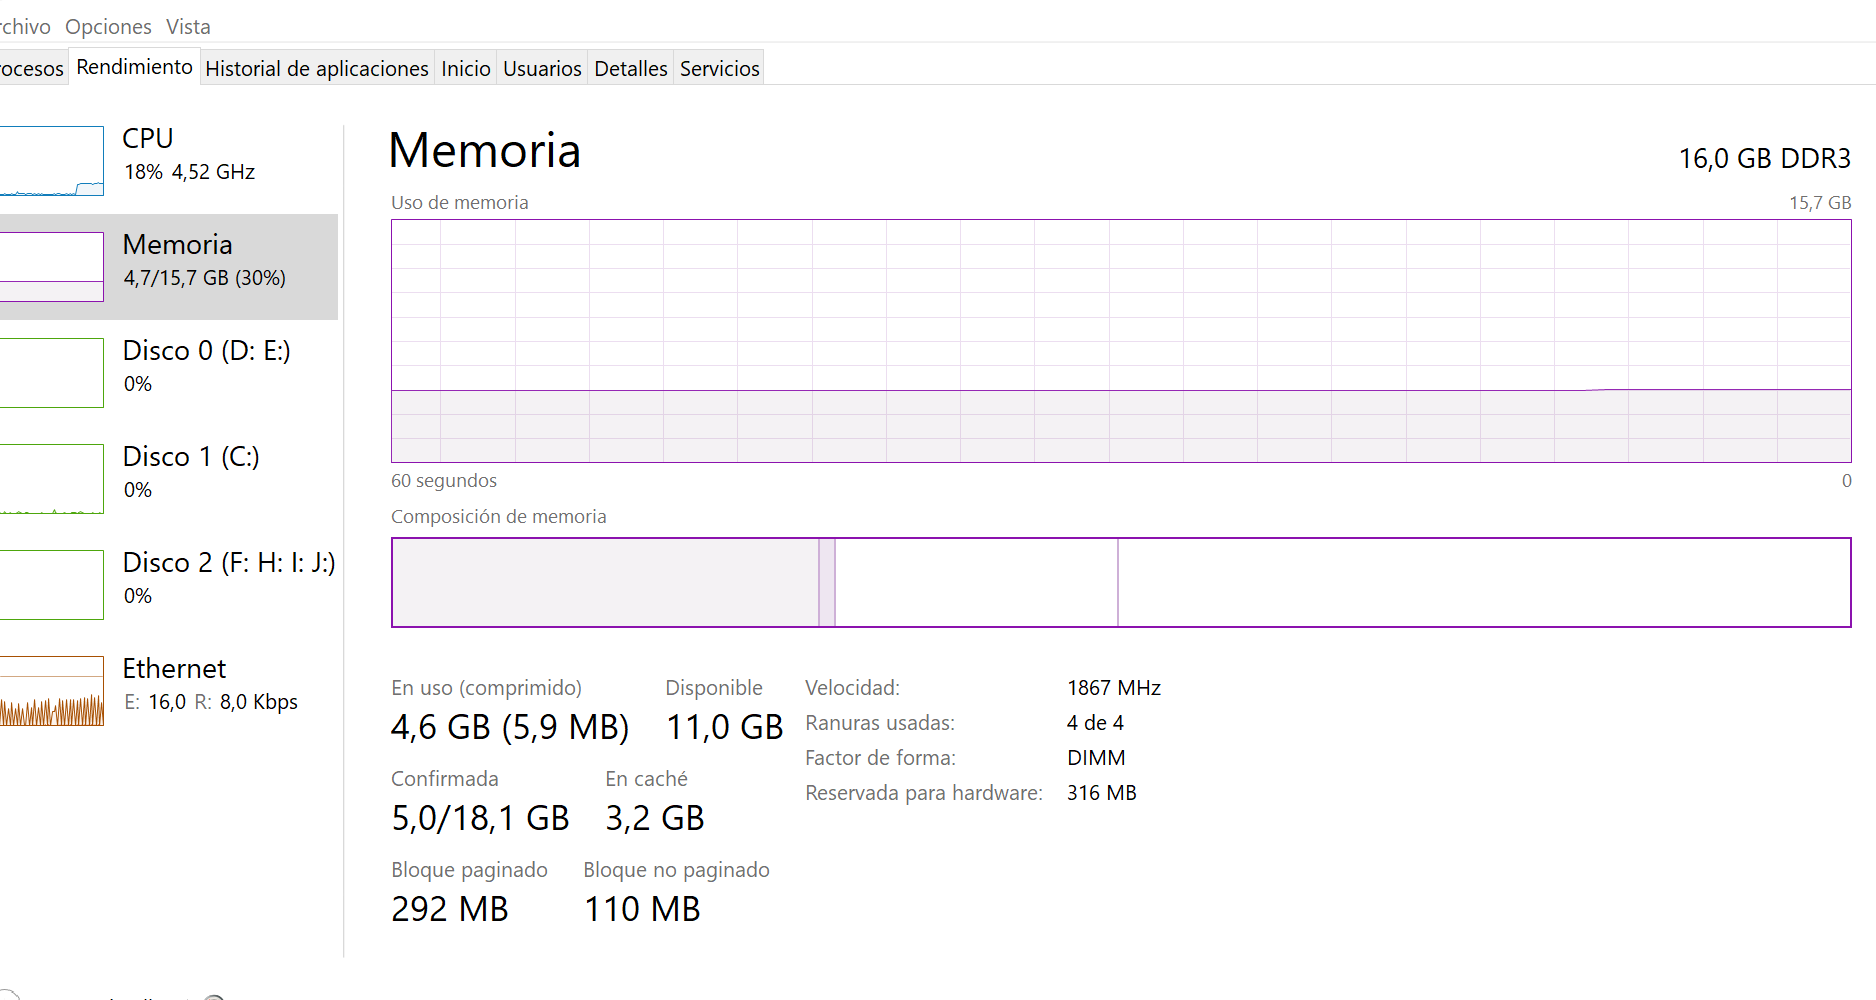Image resolution: width=1876 pixels, height=1000 pixels.
Task: Click the Disco 0 (D: E:) graph thumbnail
Action: click(50, 373)
